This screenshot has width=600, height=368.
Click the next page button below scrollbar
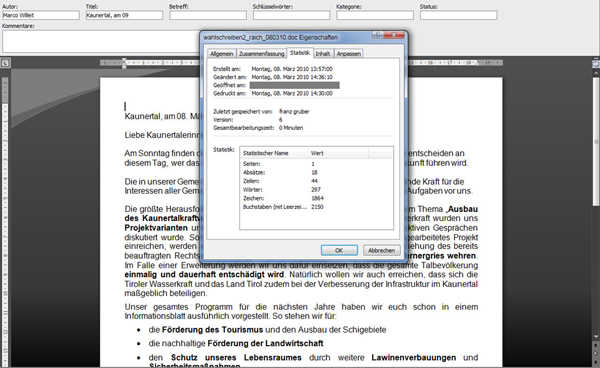coord(596,361)
